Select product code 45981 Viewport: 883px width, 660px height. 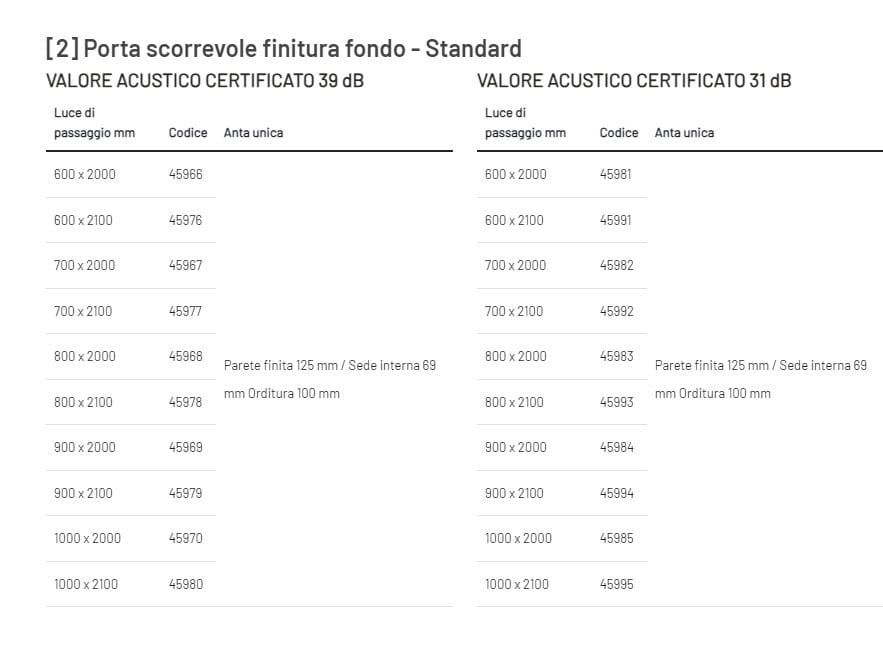pos(616,174)
